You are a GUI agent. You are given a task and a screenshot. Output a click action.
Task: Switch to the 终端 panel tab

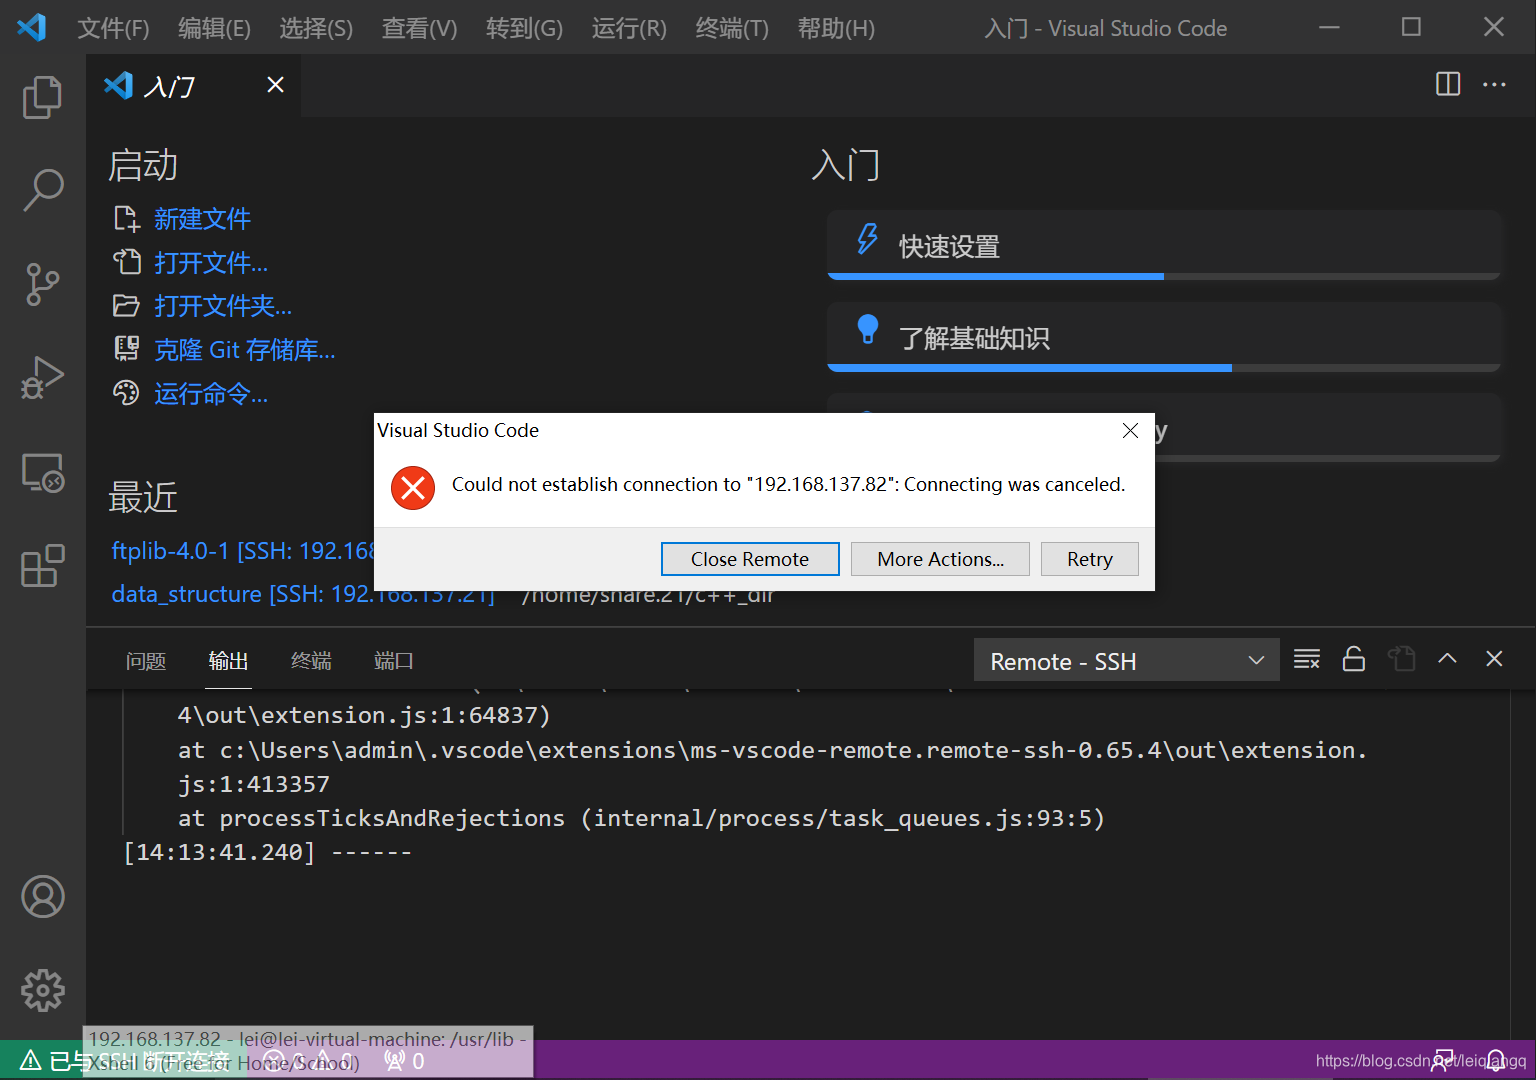310,660
